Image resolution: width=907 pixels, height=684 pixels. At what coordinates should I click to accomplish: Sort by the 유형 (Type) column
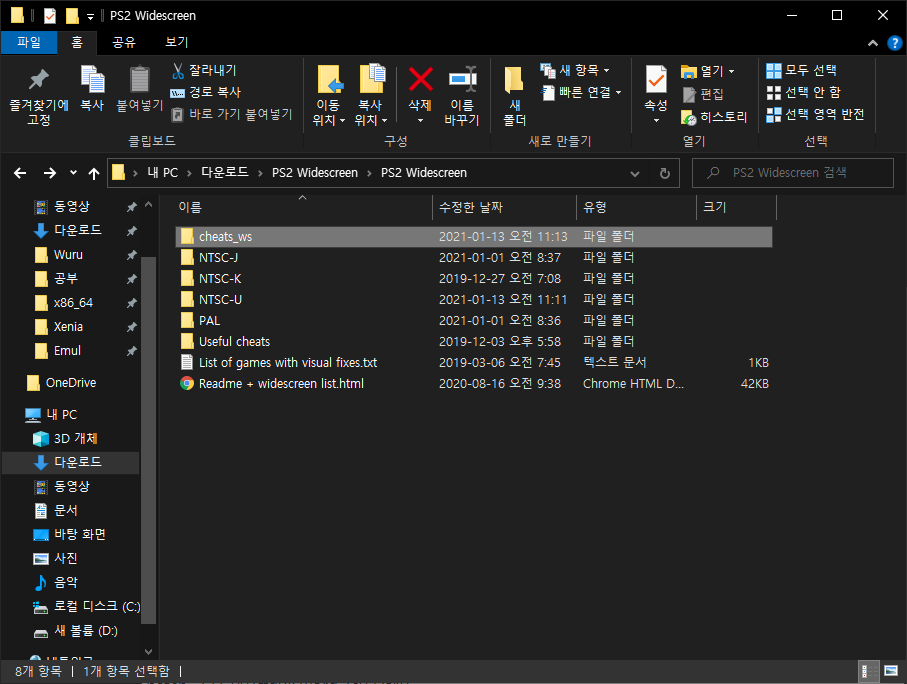click(x=636, y=207)
